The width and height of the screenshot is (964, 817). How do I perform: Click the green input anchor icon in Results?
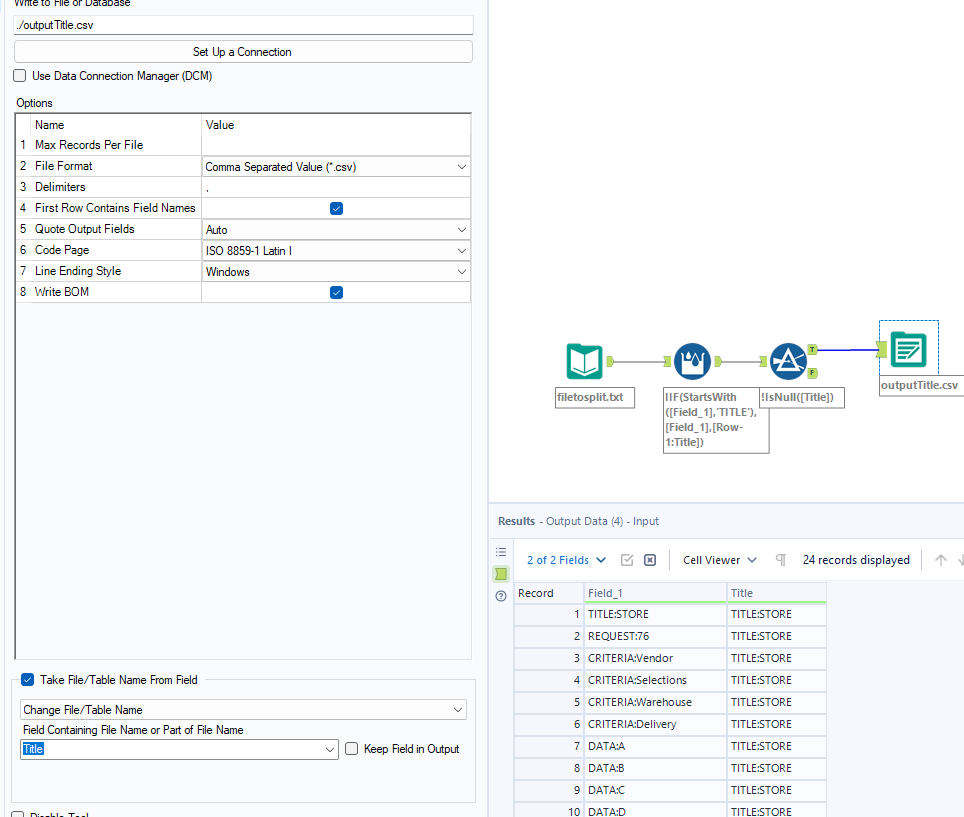pos(501,574)
